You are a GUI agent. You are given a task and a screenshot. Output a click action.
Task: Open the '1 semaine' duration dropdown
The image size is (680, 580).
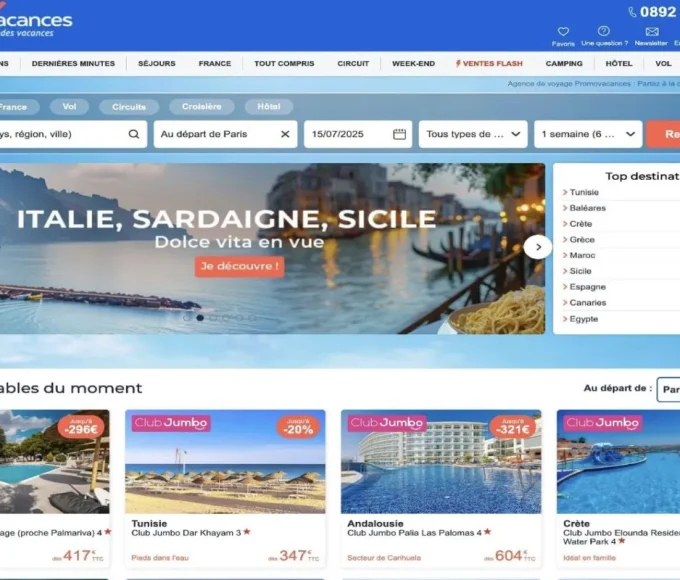588,134
